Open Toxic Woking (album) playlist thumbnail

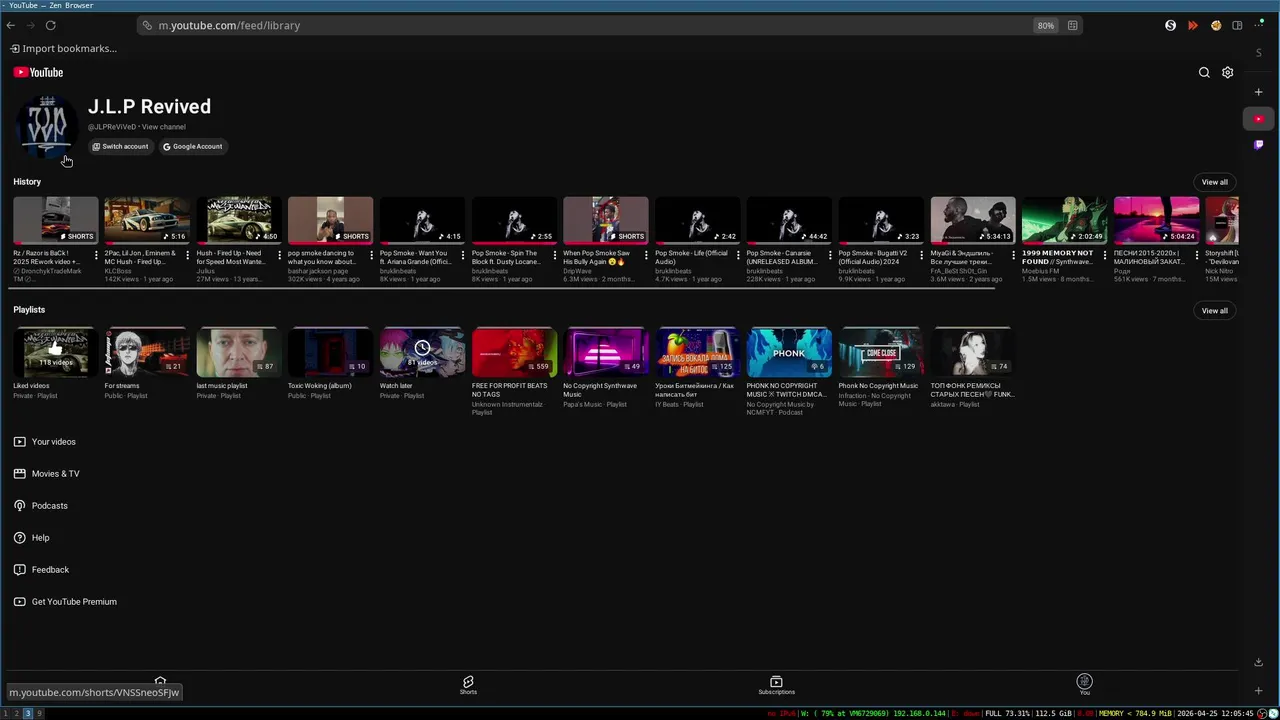tap(330, 352)
